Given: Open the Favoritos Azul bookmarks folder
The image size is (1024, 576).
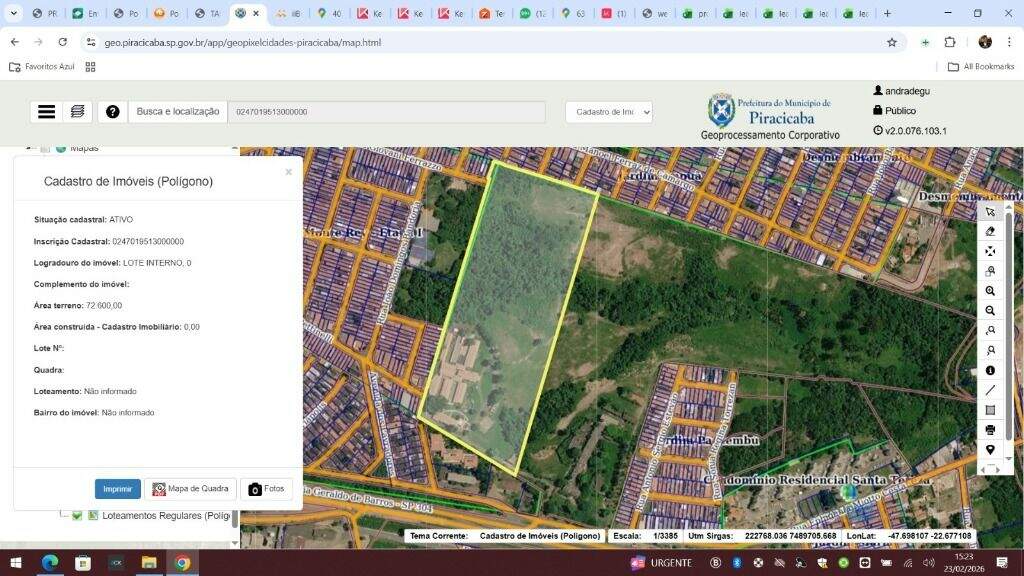Looking at the screenshot, I should click(42, 67).
